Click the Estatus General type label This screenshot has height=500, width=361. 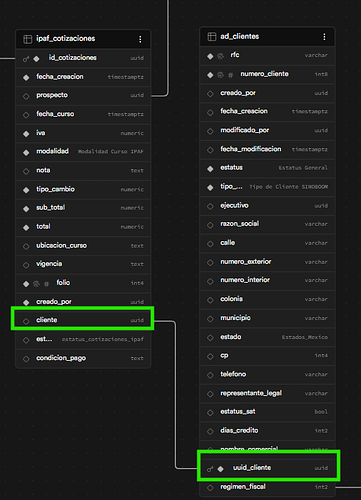click(303, 168)
